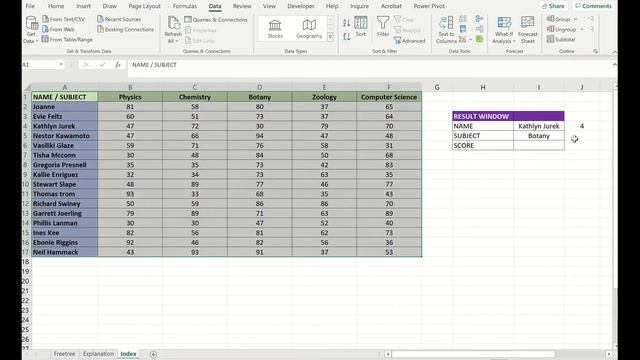Open Queries & Connections pane

coord(216,20)
